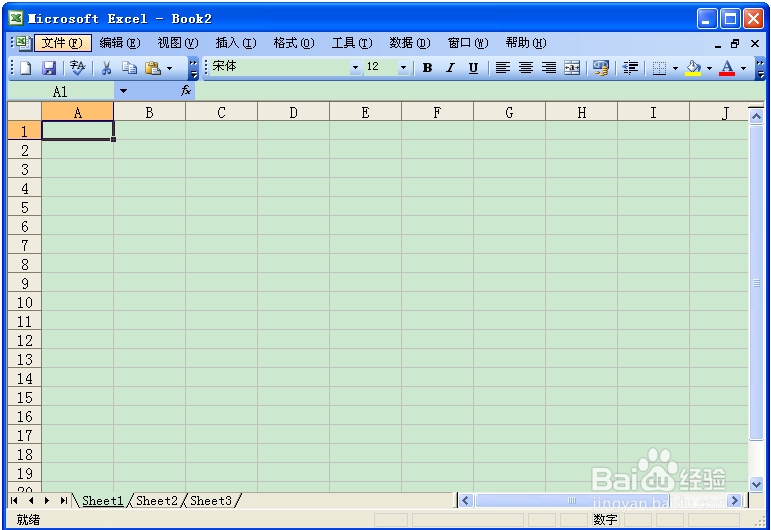771x530 pixels.
Task: Select column header D
Action: (x=294, y=113)
